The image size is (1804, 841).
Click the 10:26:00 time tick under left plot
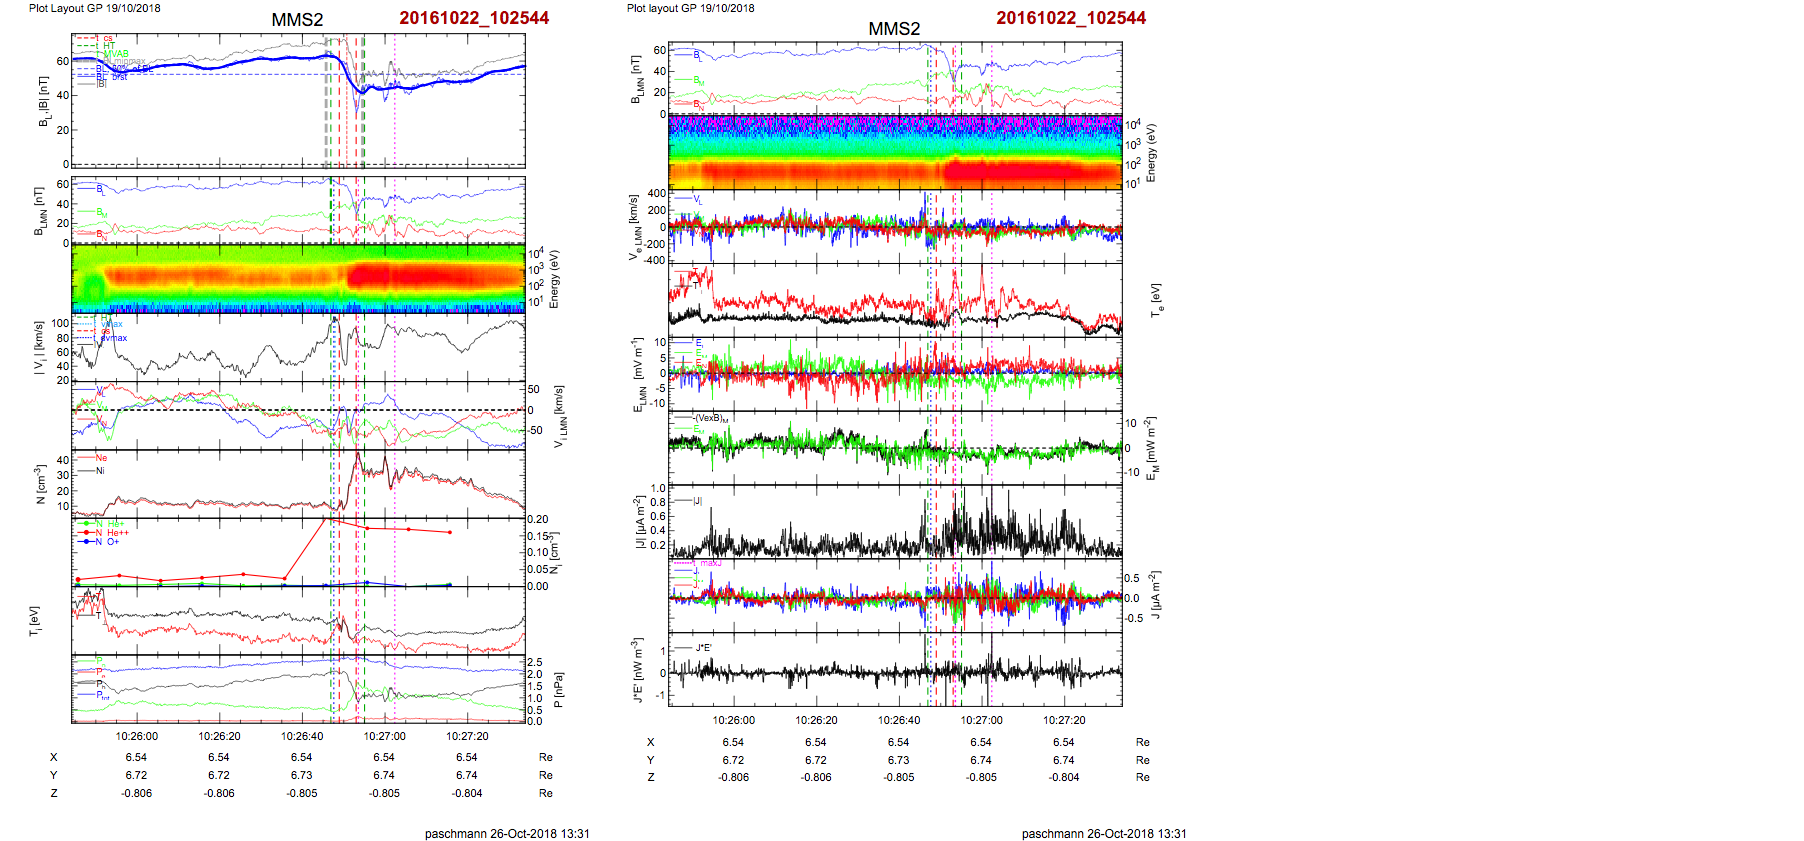(137, 736)
